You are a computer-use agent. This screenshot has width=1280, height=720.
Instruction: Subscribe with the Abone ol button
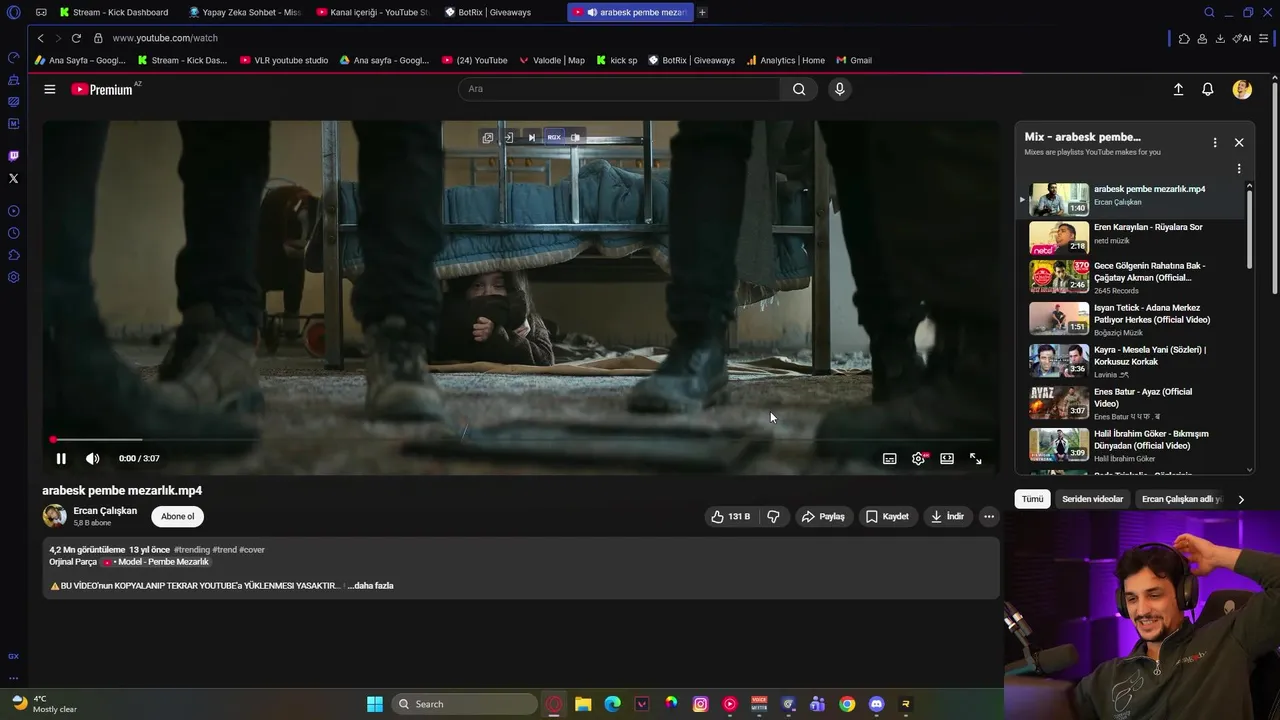click(x=178, y=517)
